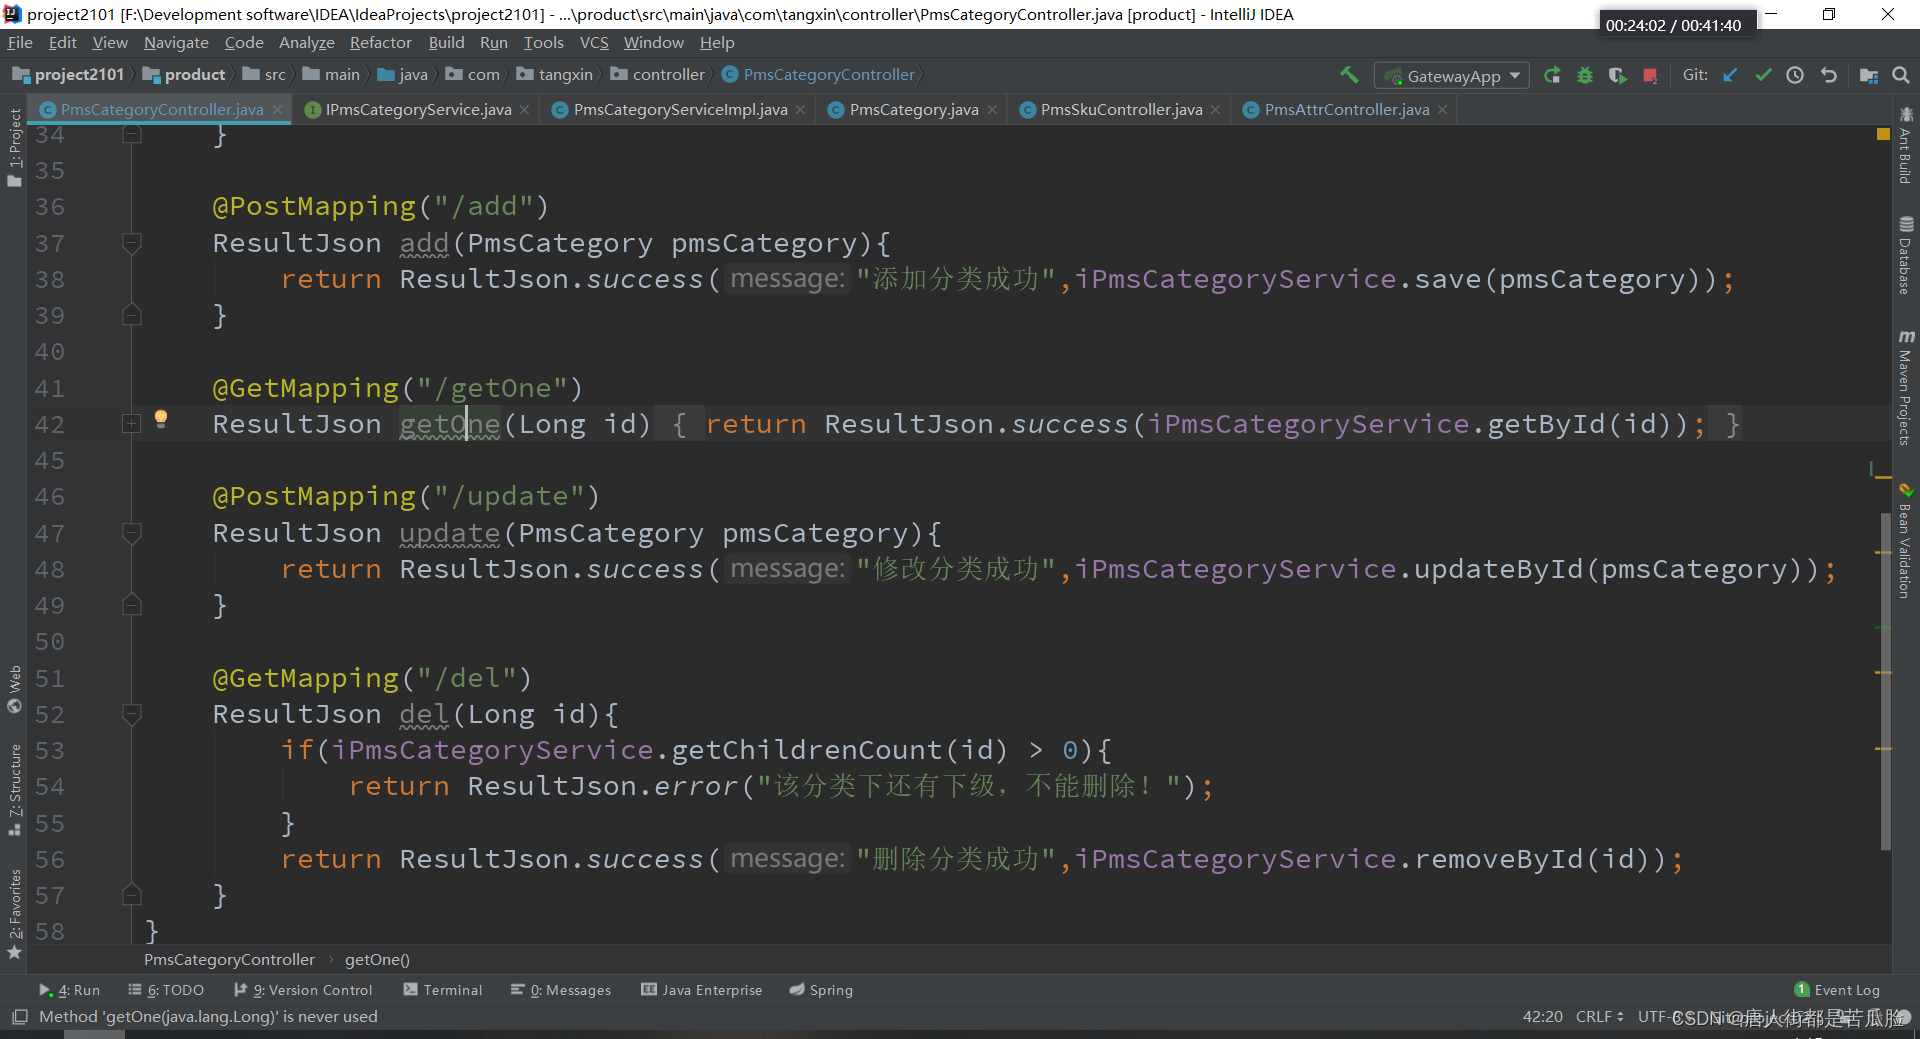Open the VCS menu

[x=594, y=42]
